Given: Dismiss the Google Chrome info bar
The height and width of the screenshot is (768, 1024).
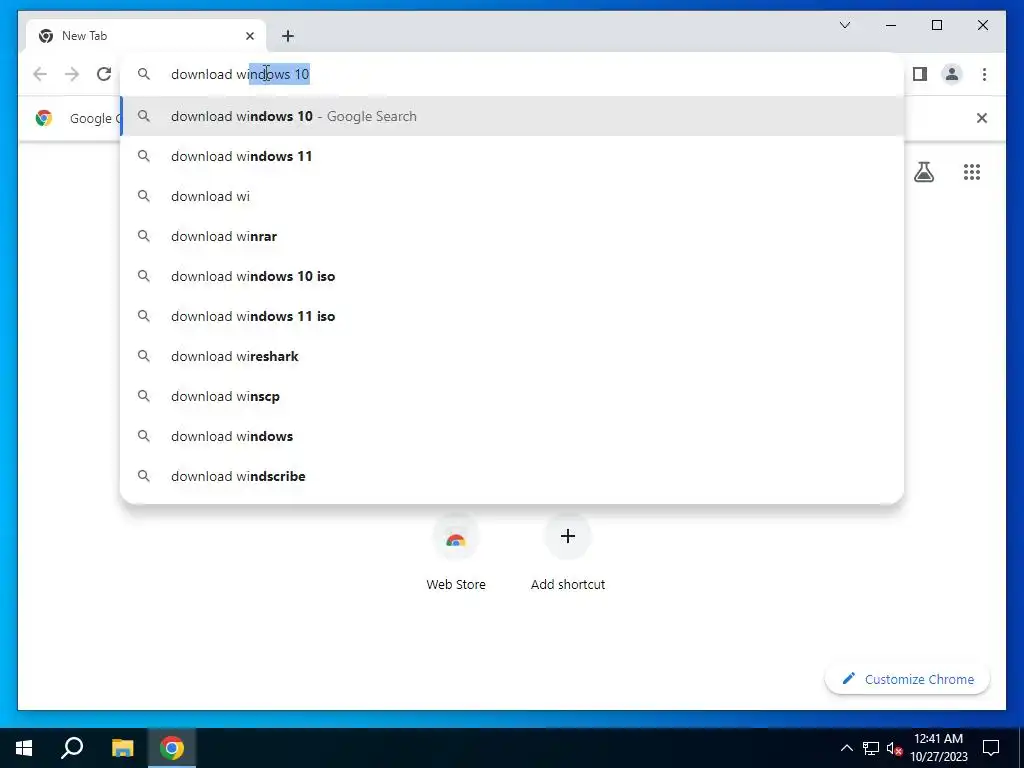Looking at the screenshot, I should [x=981, y=118].
